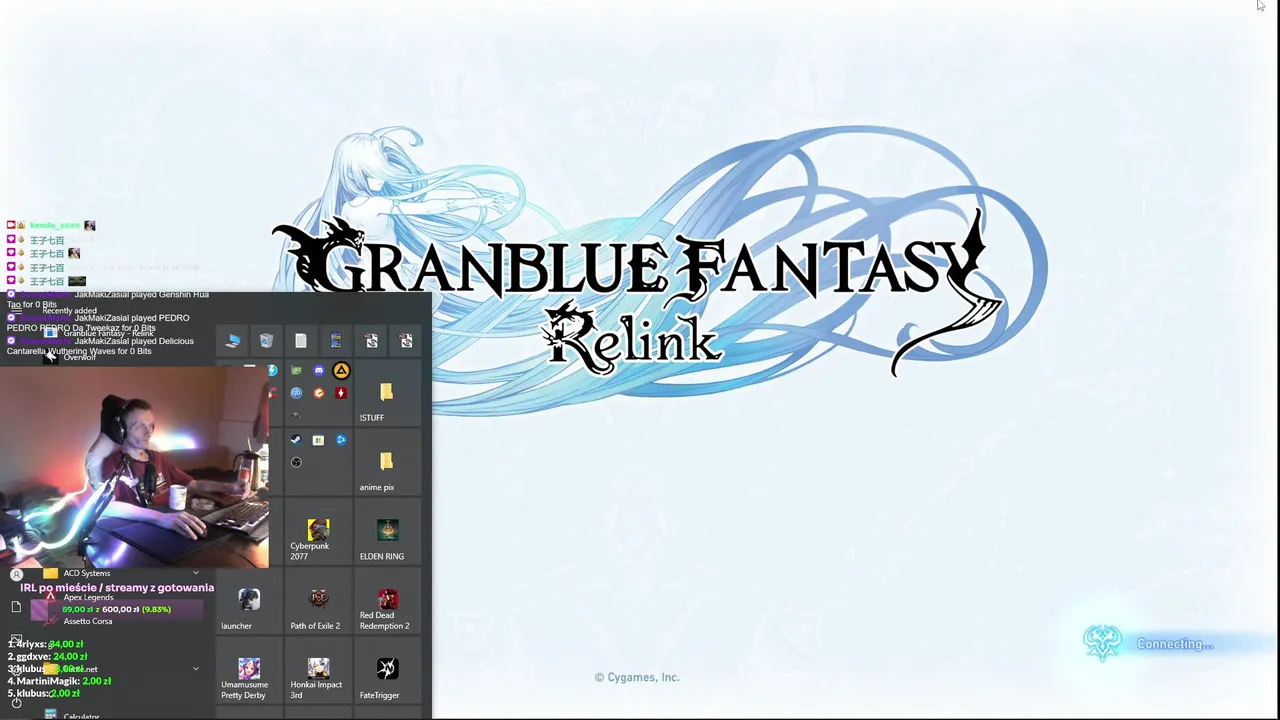This screenshot has height=720, width=1280.
Task: Click the 'IRL po mieście / streamy z gotowania' text
Action: click(x=117, y=588)
